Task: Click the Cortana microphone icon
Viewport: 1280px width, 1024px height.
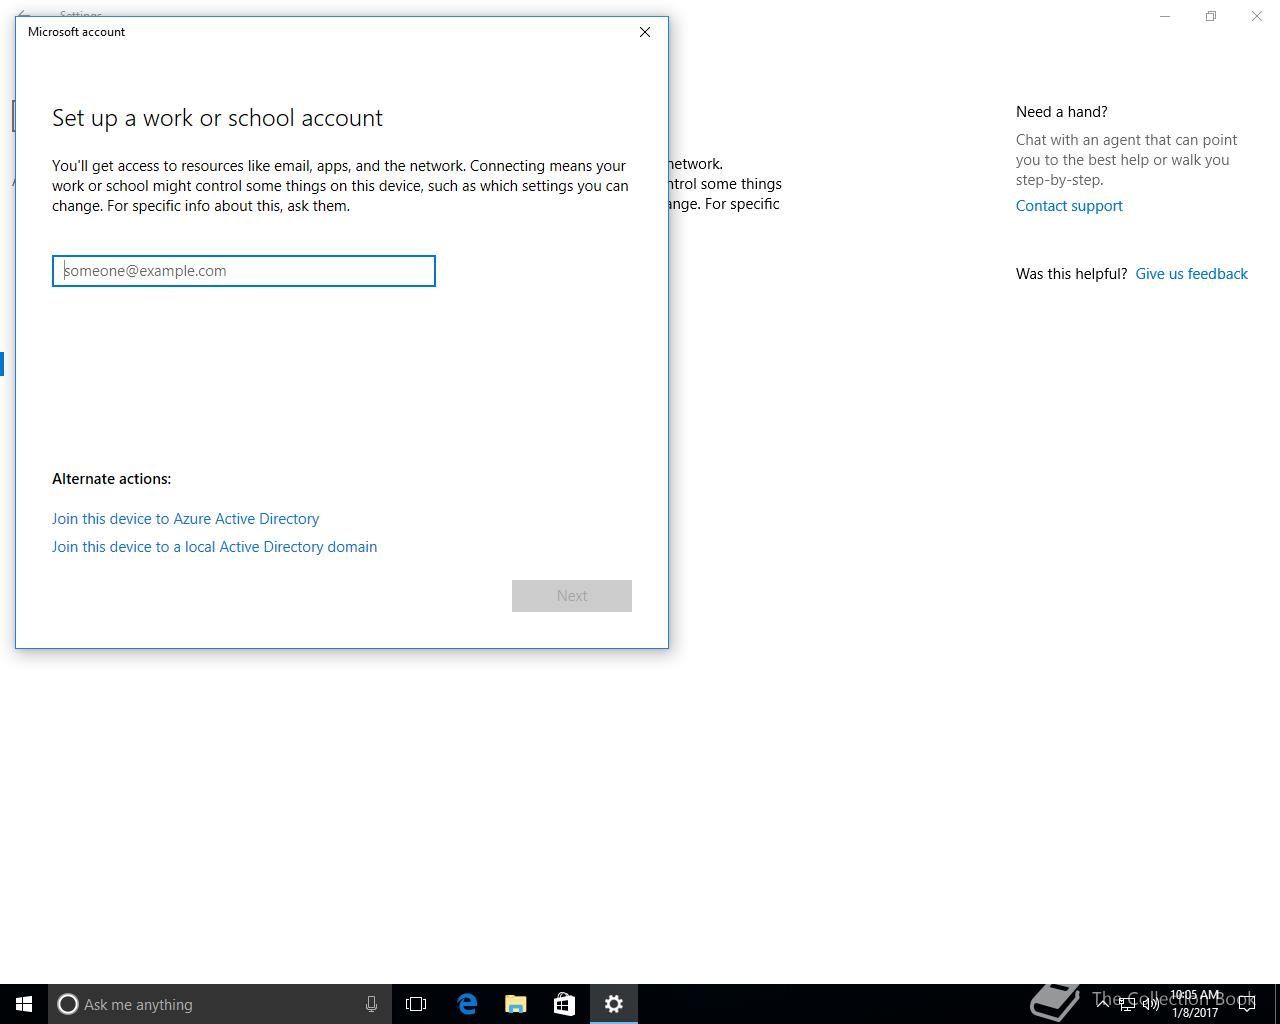Action: (x=371, y=1004)
